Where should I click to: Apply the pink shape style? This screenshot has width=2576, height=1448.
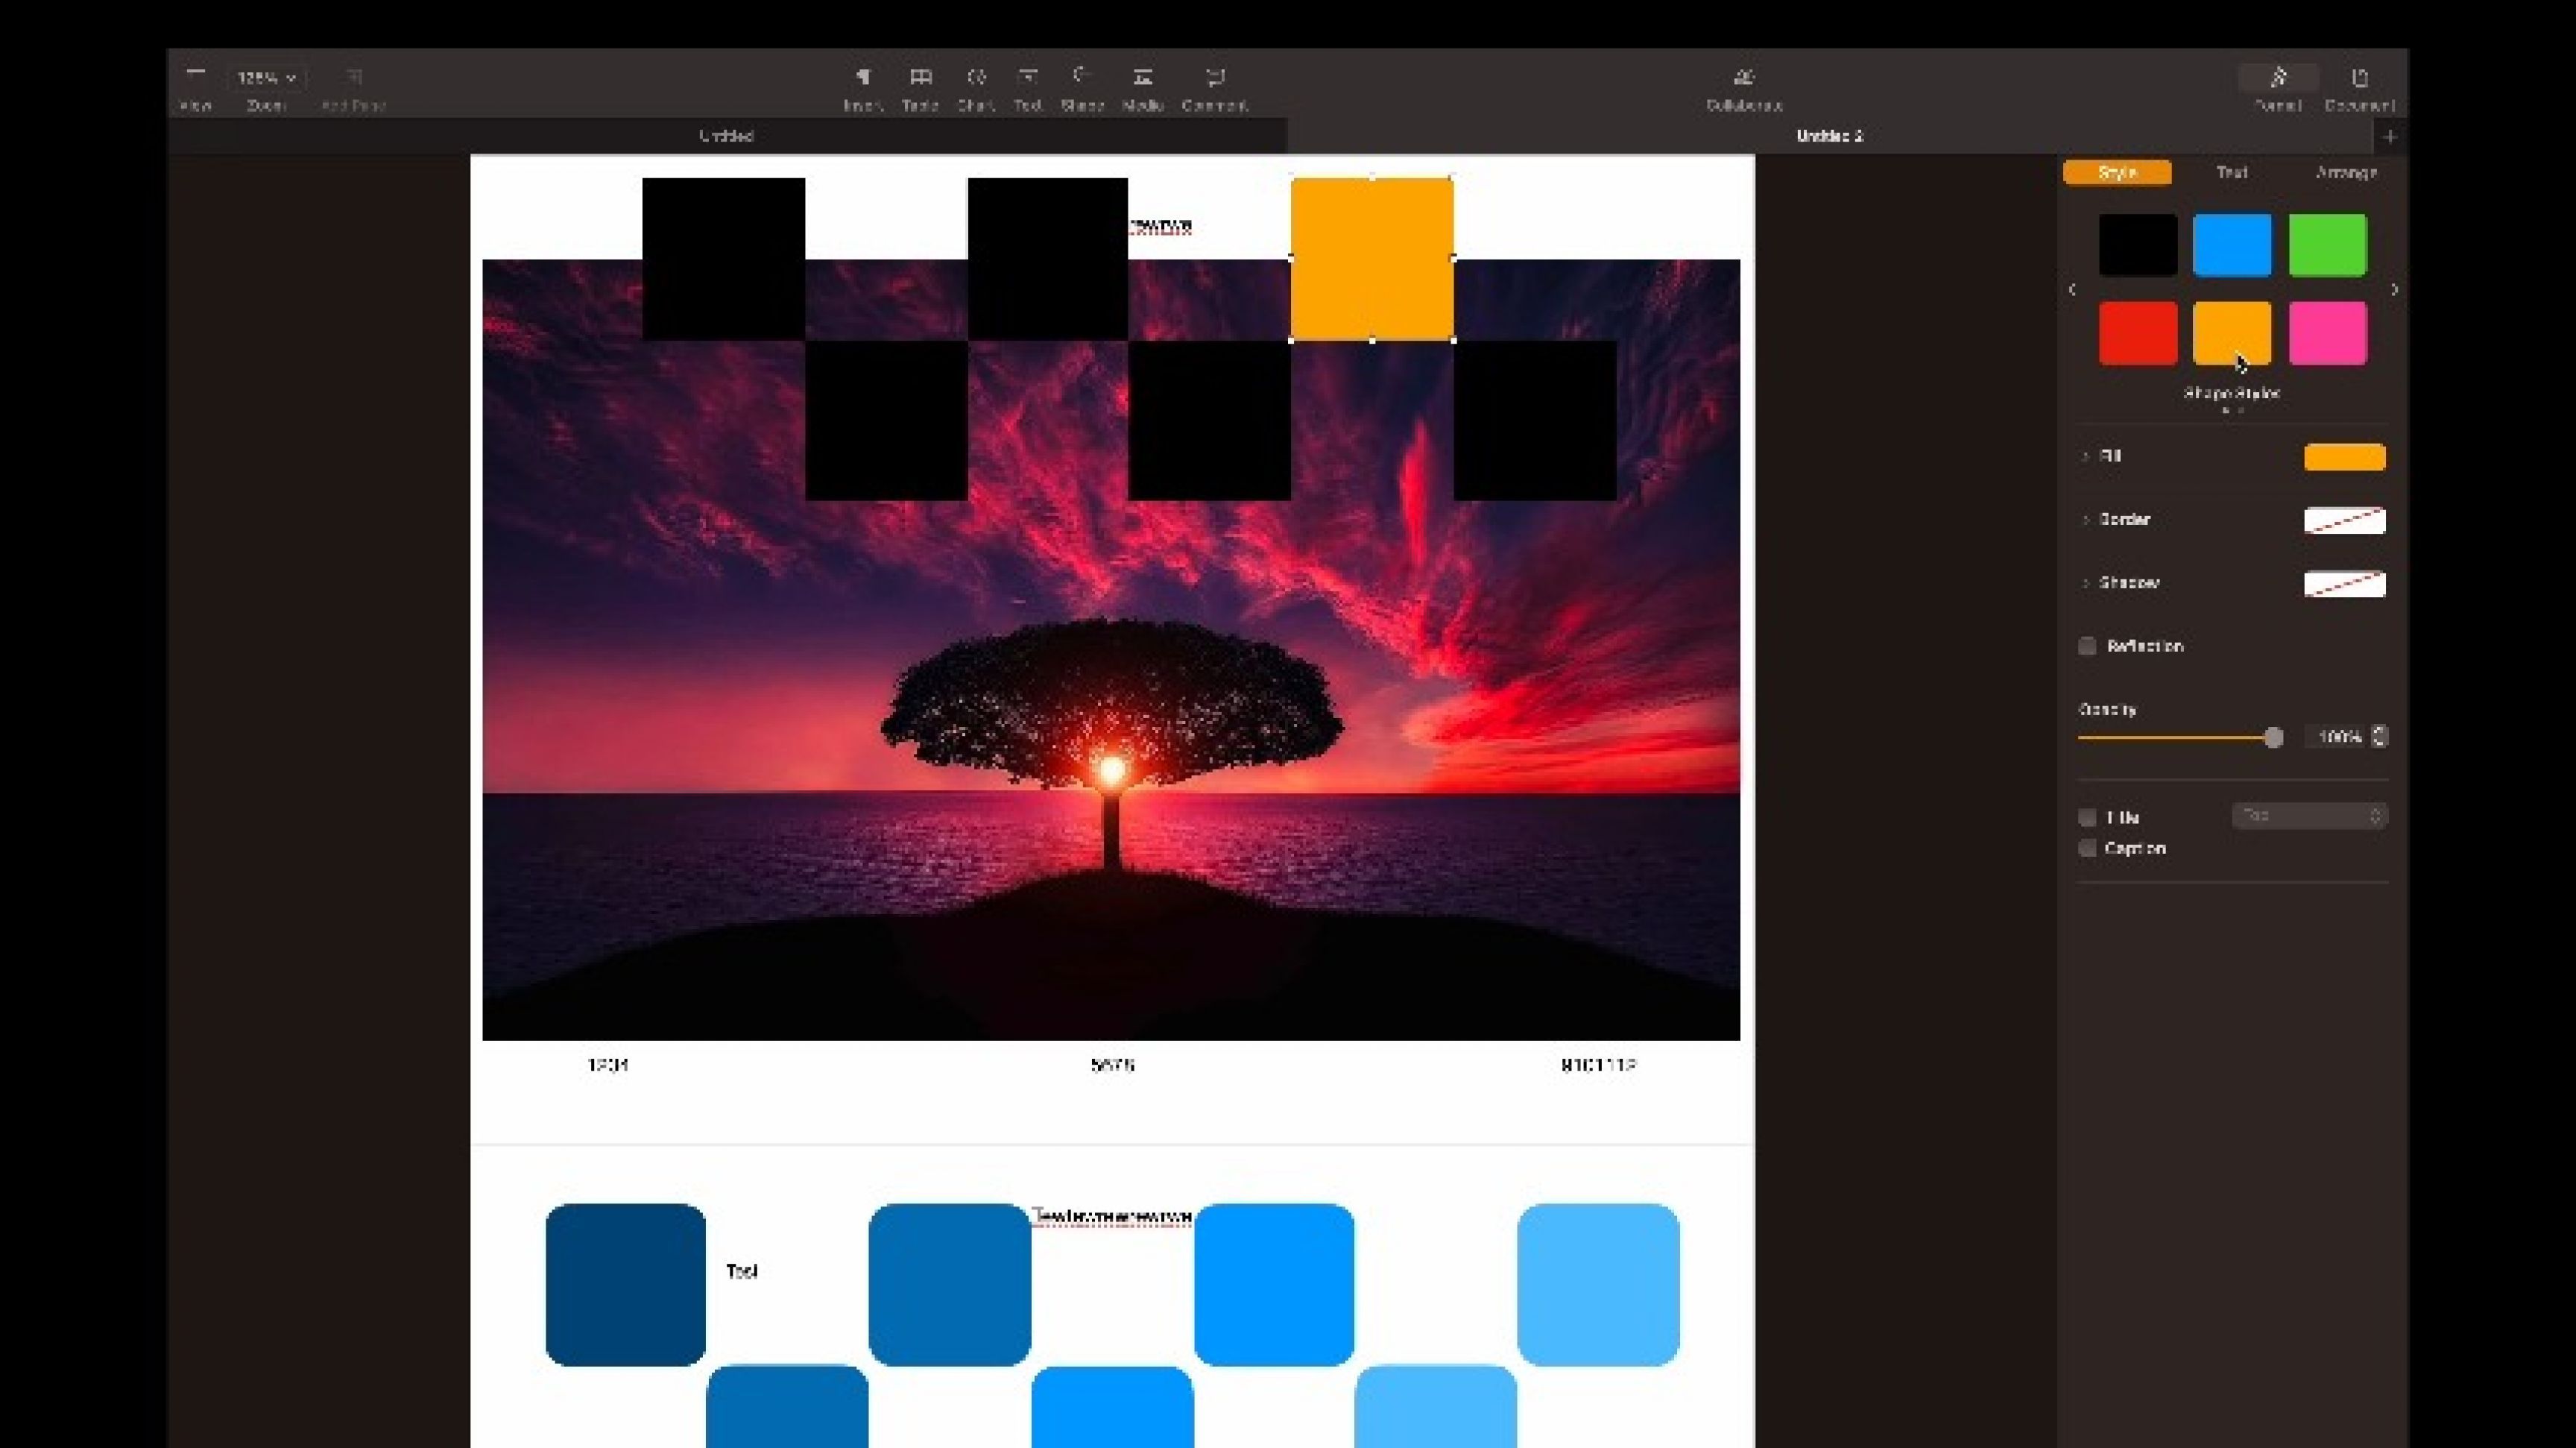(2328, 333)
